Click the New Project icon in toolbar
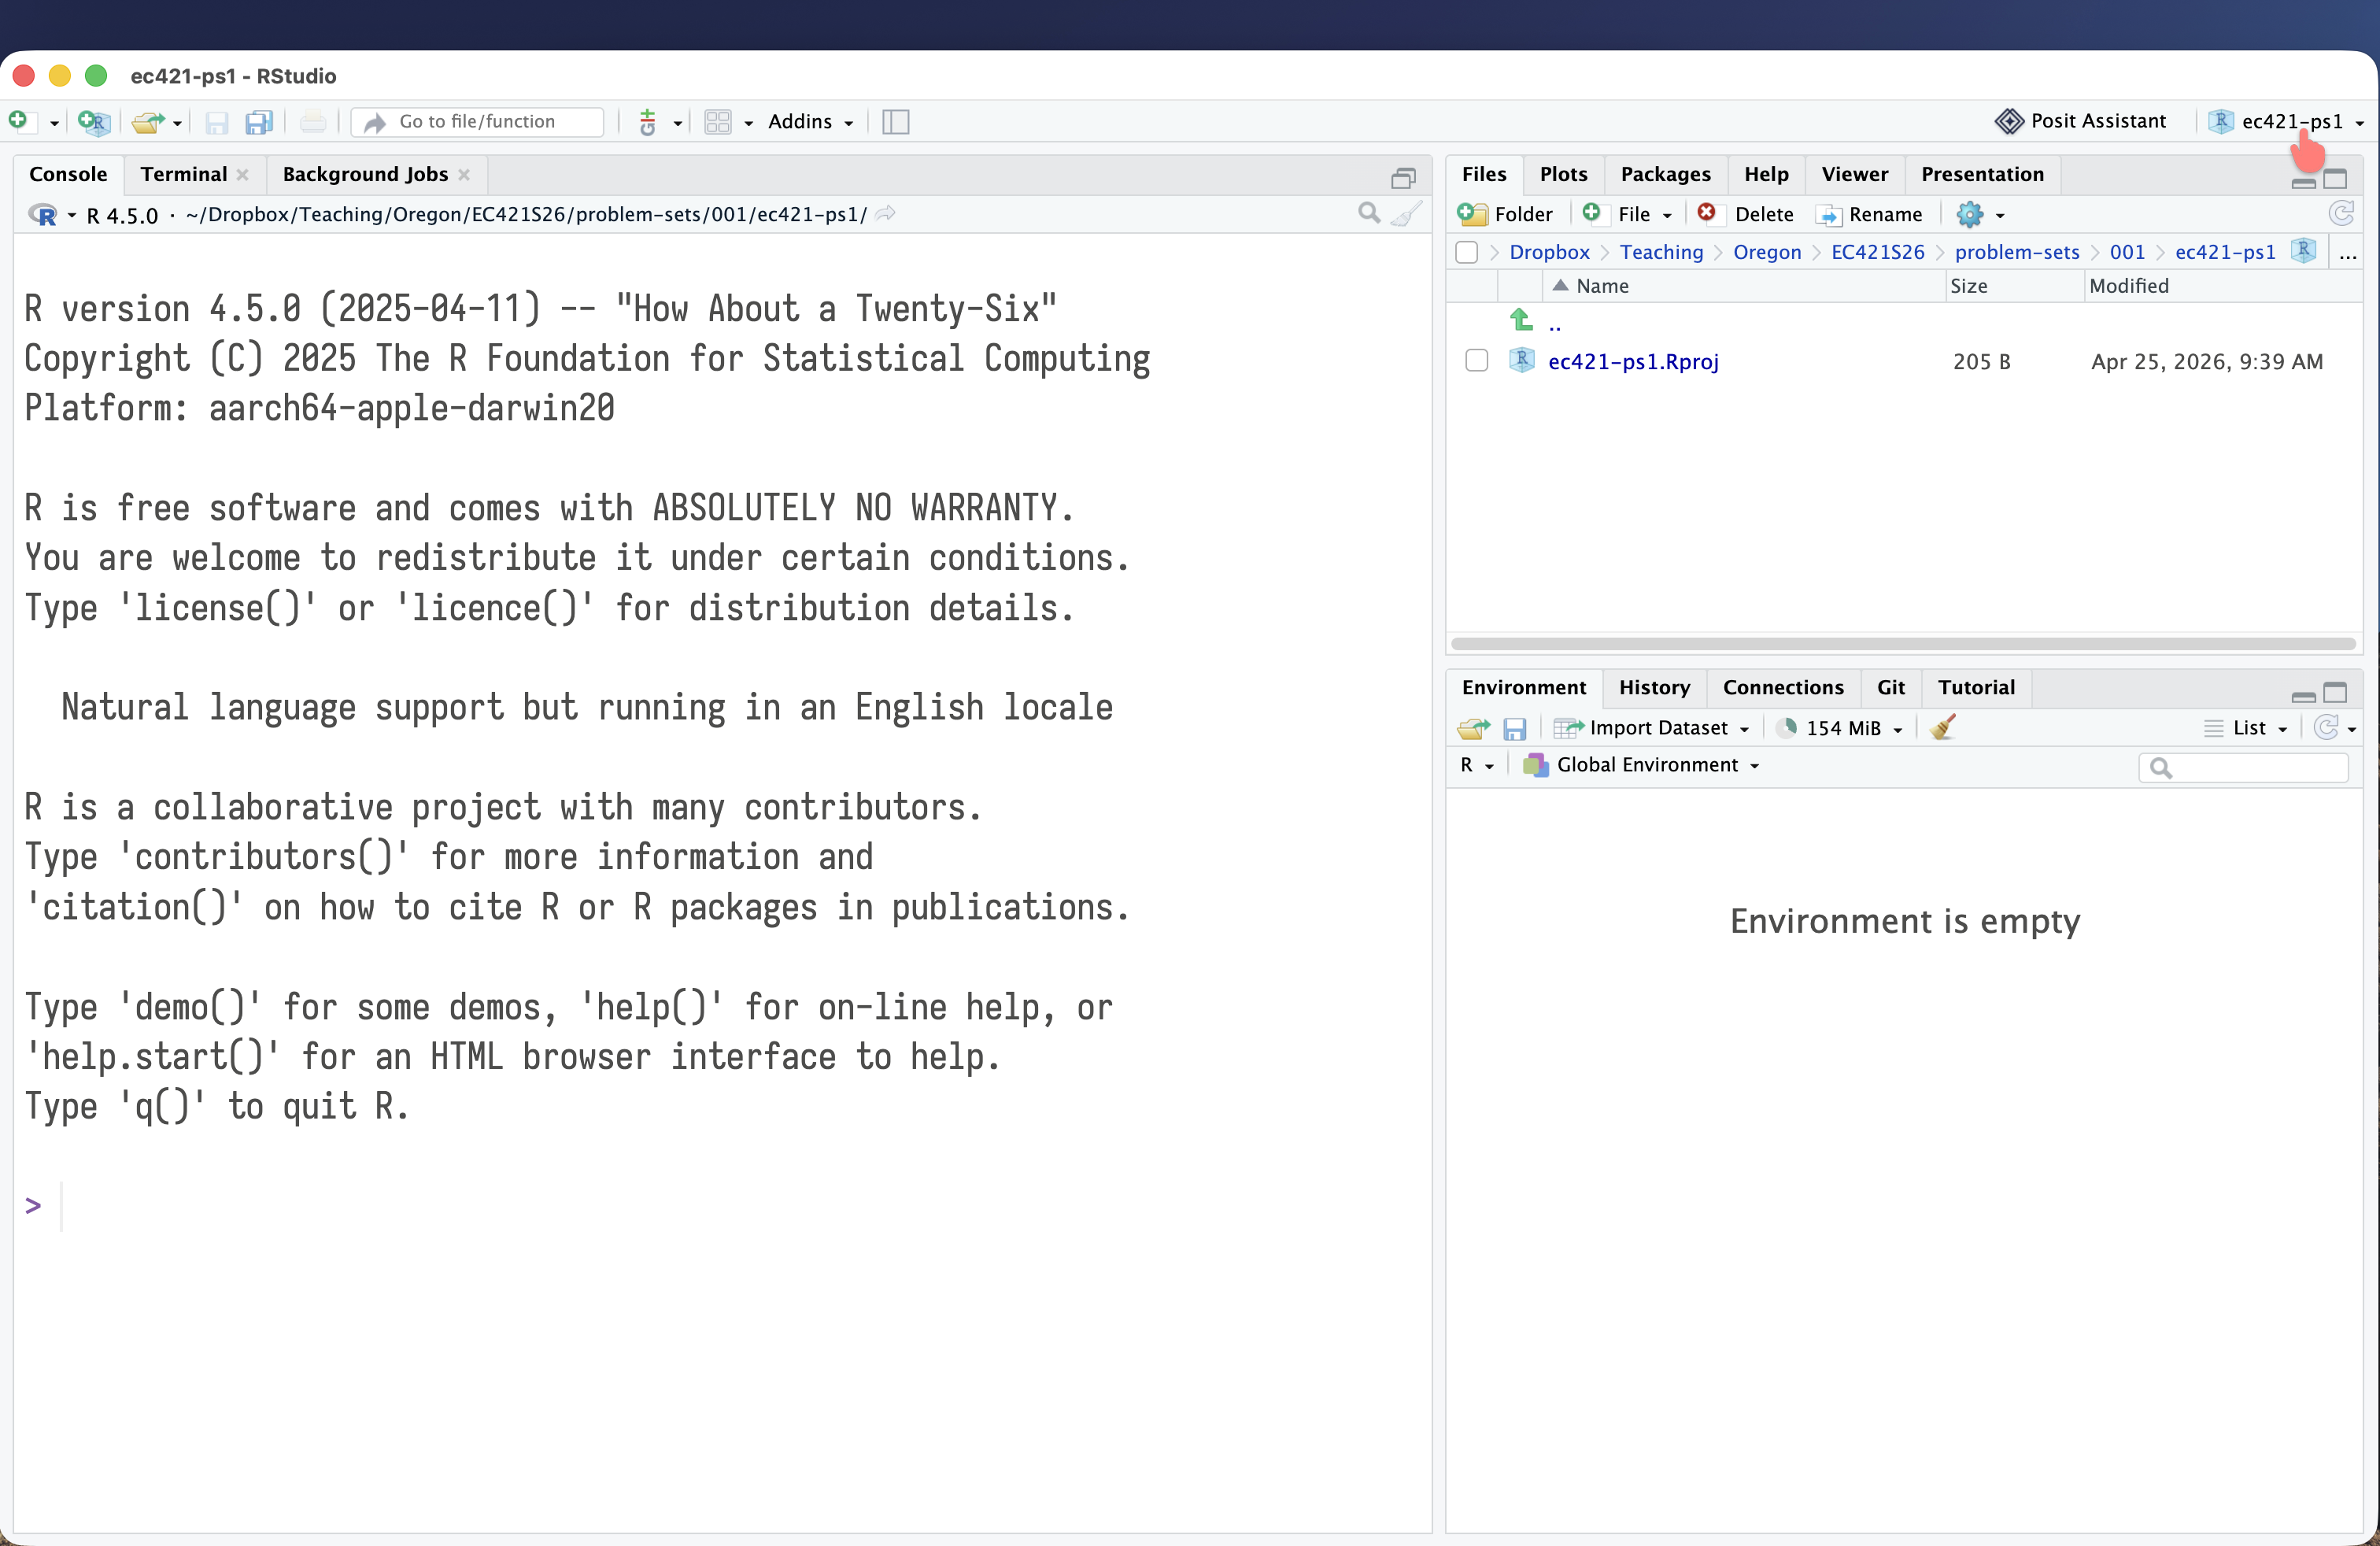The image size is (2380, 1546). 93,122
